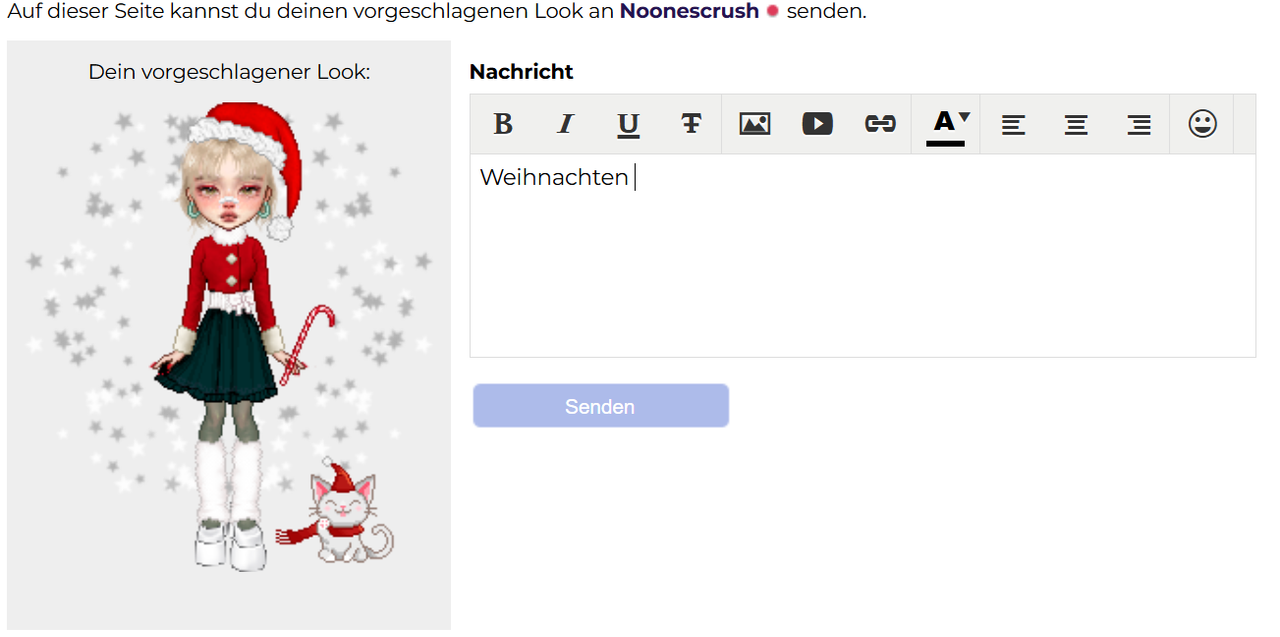Open the emoji smiley picker

coord(1203,124)
